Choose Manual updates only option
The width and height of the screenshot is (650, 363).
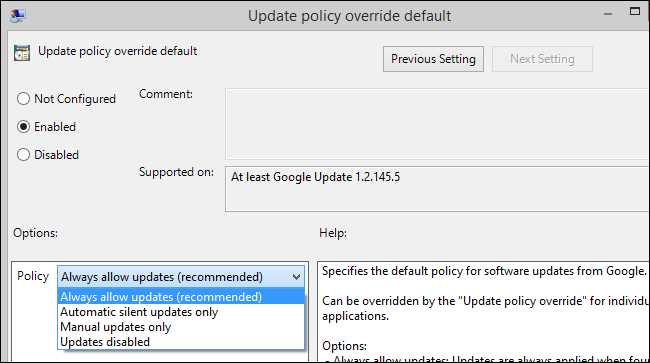(x=181, y=327)
